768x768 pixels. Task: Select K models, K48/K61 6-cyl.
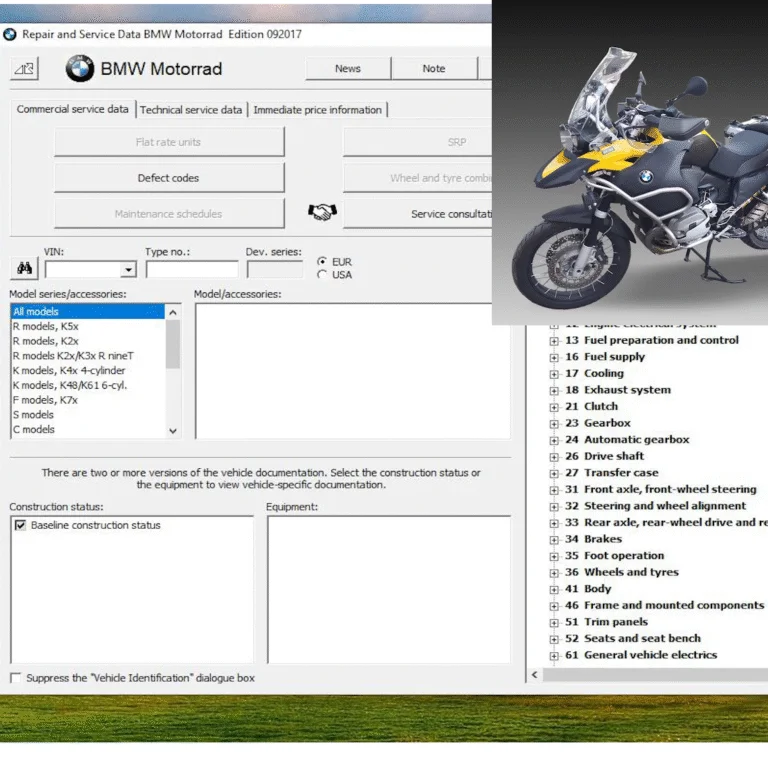(x=88, y=385)
